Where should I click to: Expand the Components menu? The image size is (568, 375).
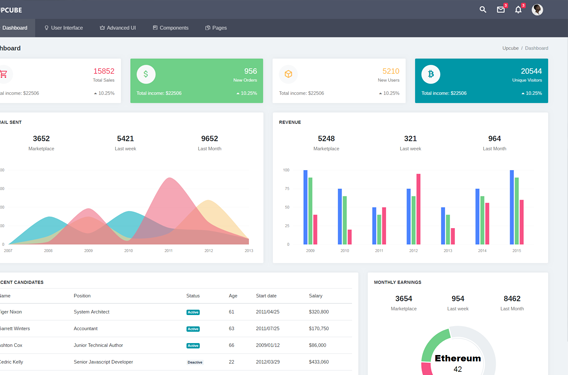click(x=170, y=28)
